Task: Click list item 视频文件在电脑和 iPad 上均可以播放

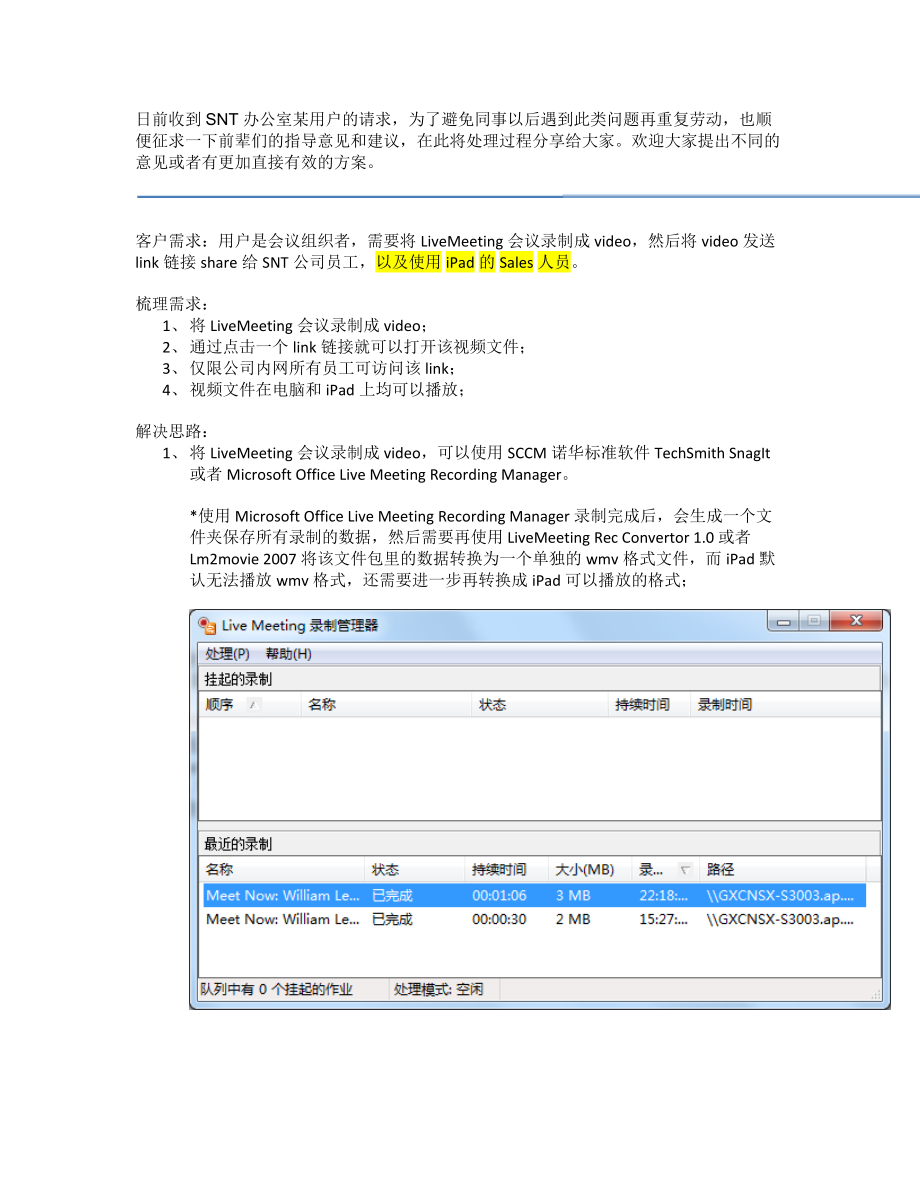Action: tap(327, 390)
